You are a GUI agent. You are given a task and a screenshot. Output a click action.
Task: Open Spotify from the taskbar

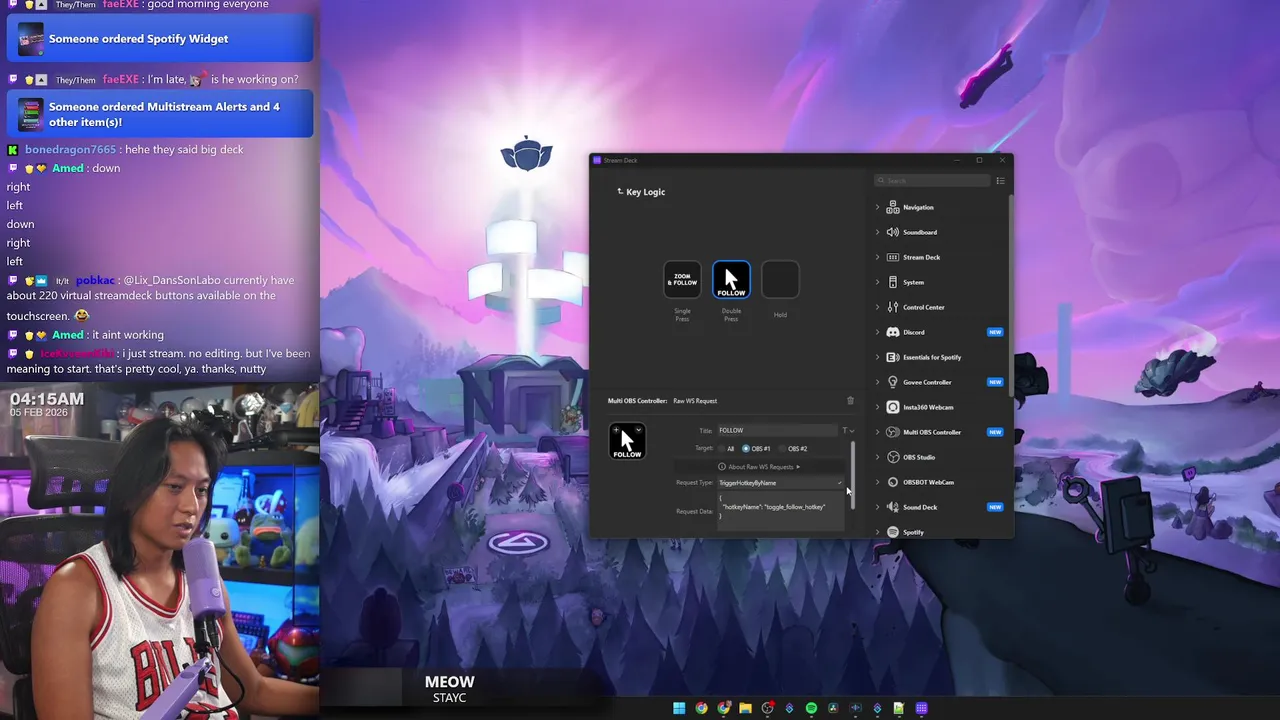(811, 708)
